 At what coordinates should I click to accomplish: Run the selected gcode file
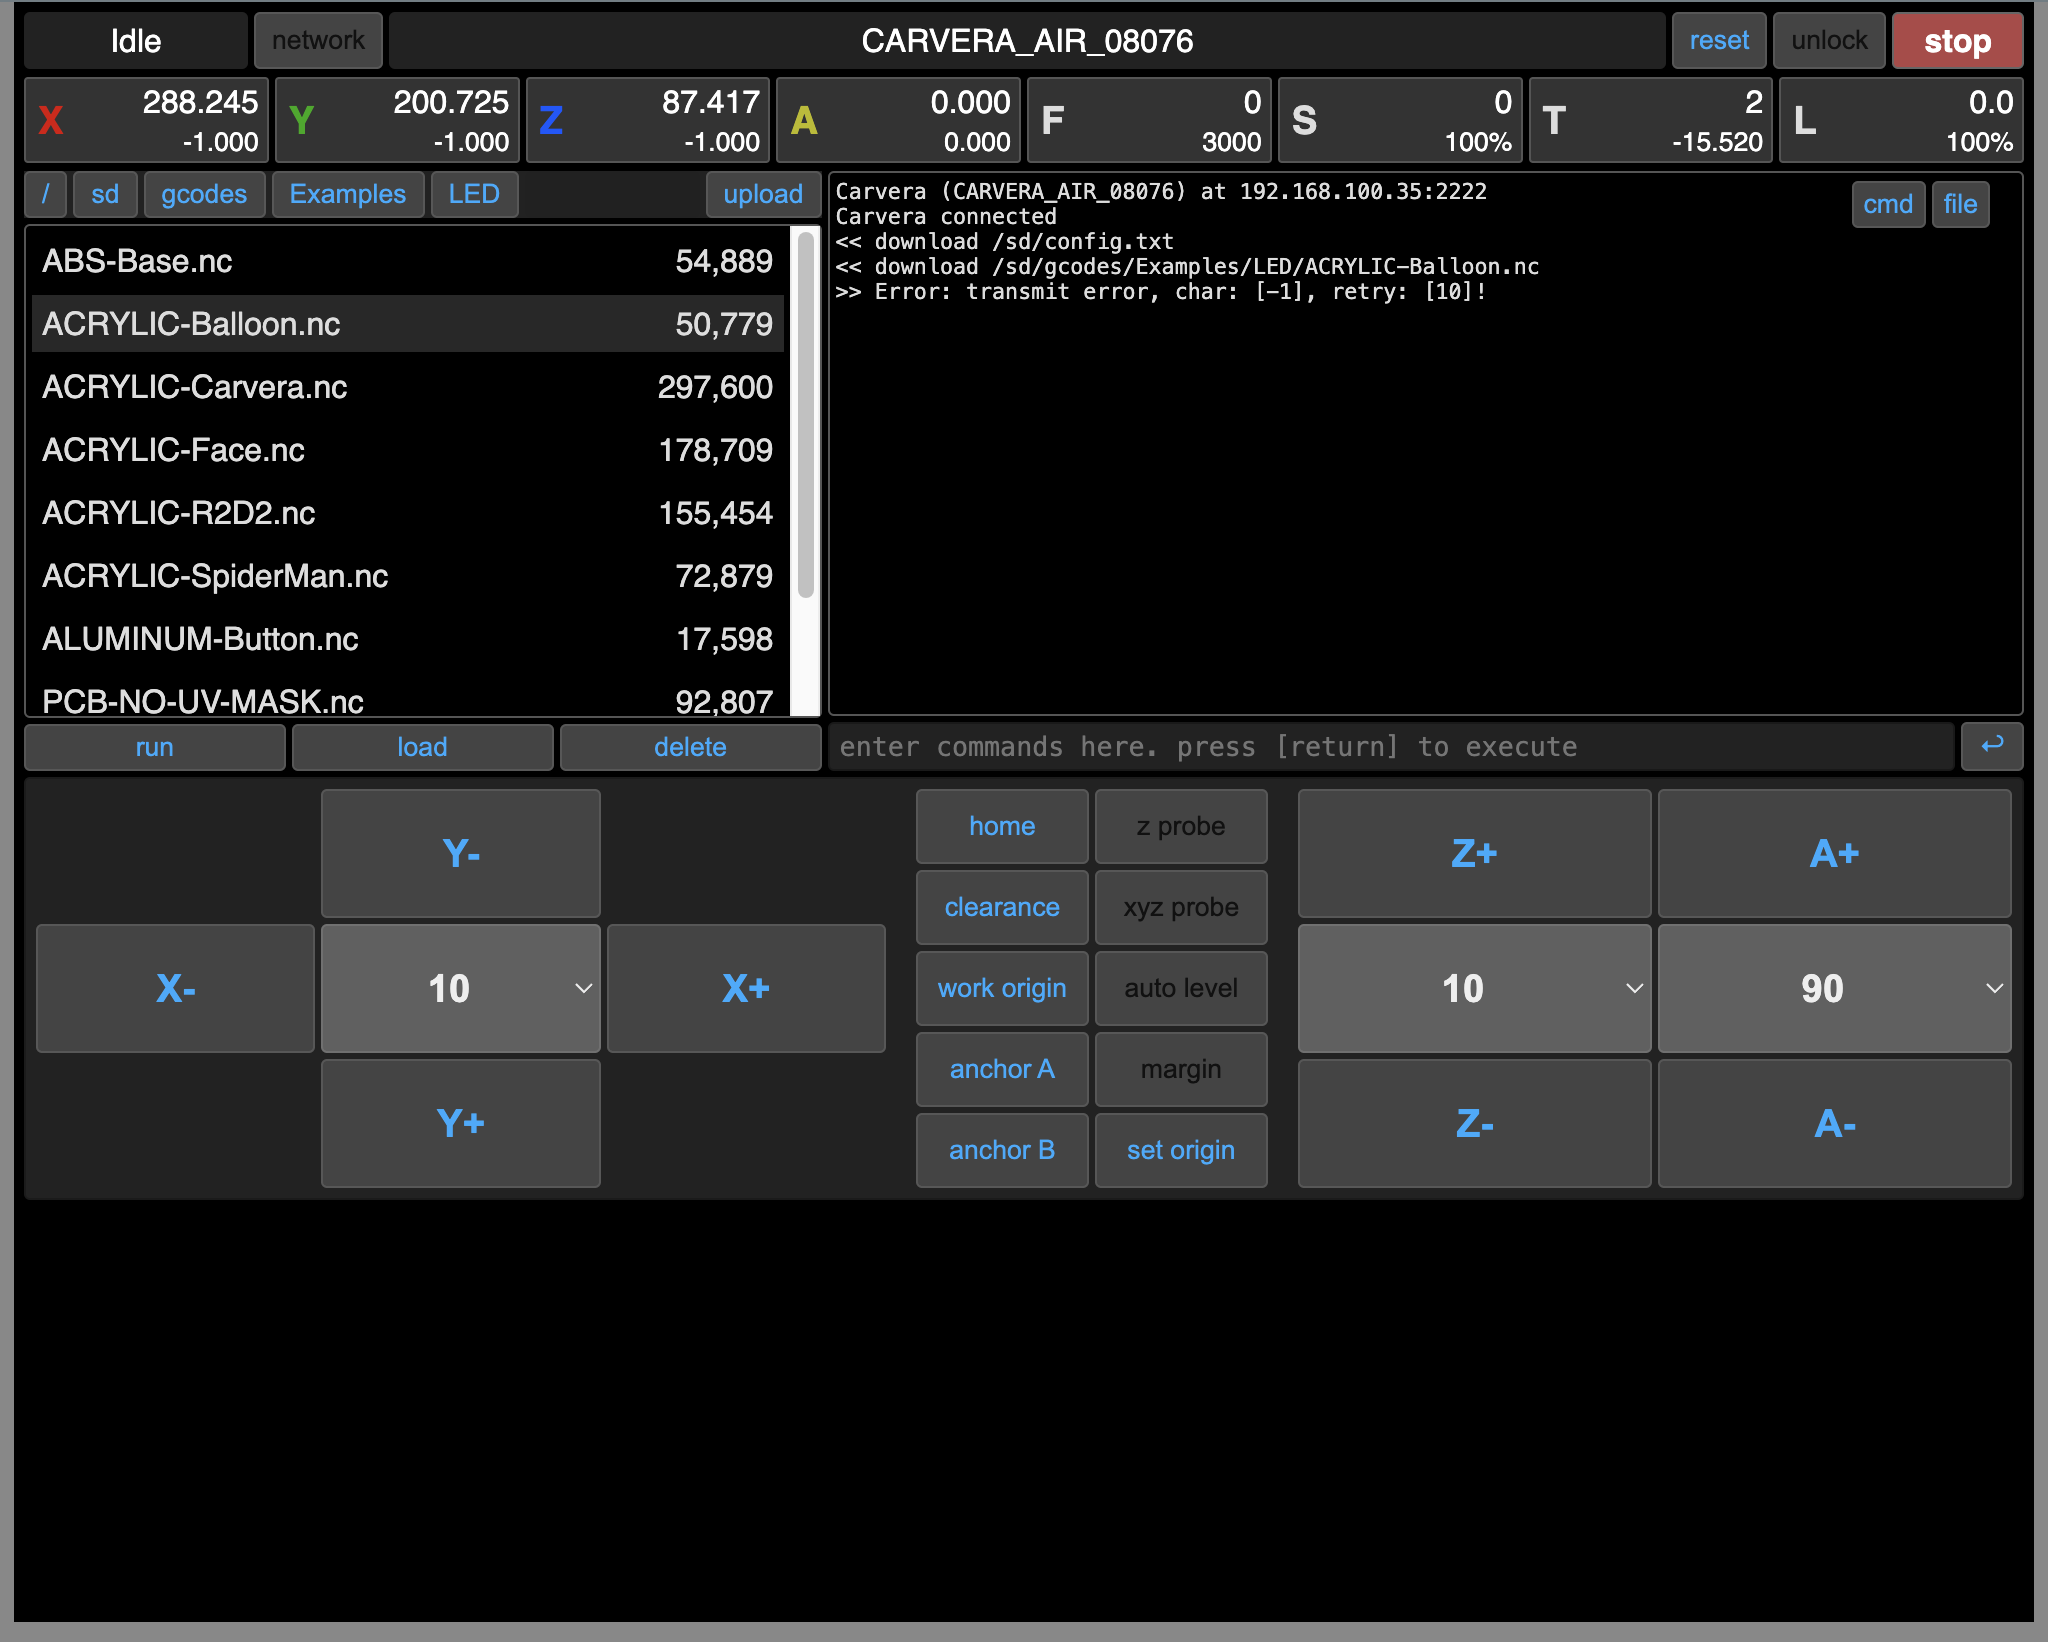pos(155,747)
